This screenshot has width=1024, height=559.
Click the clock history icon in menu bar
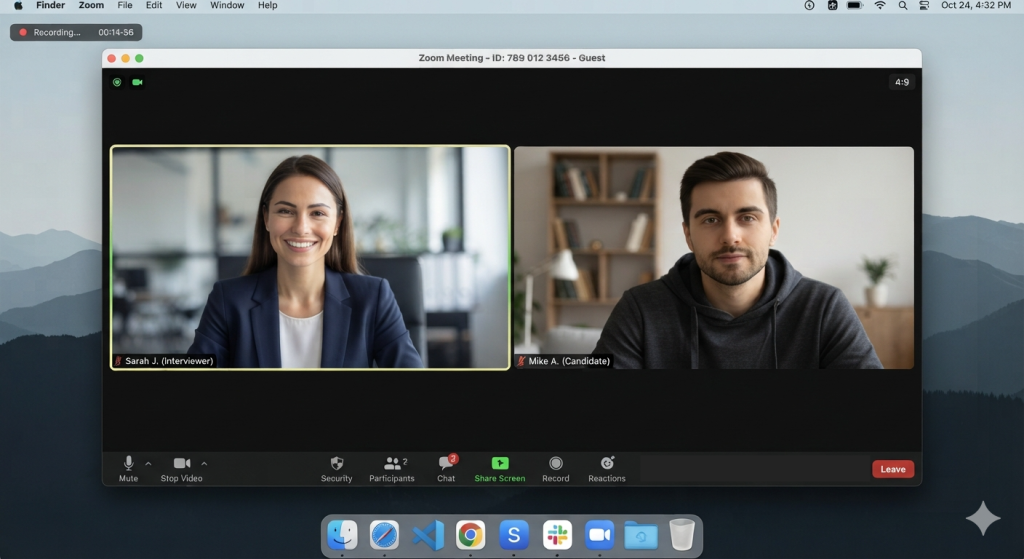click(809, 5)
